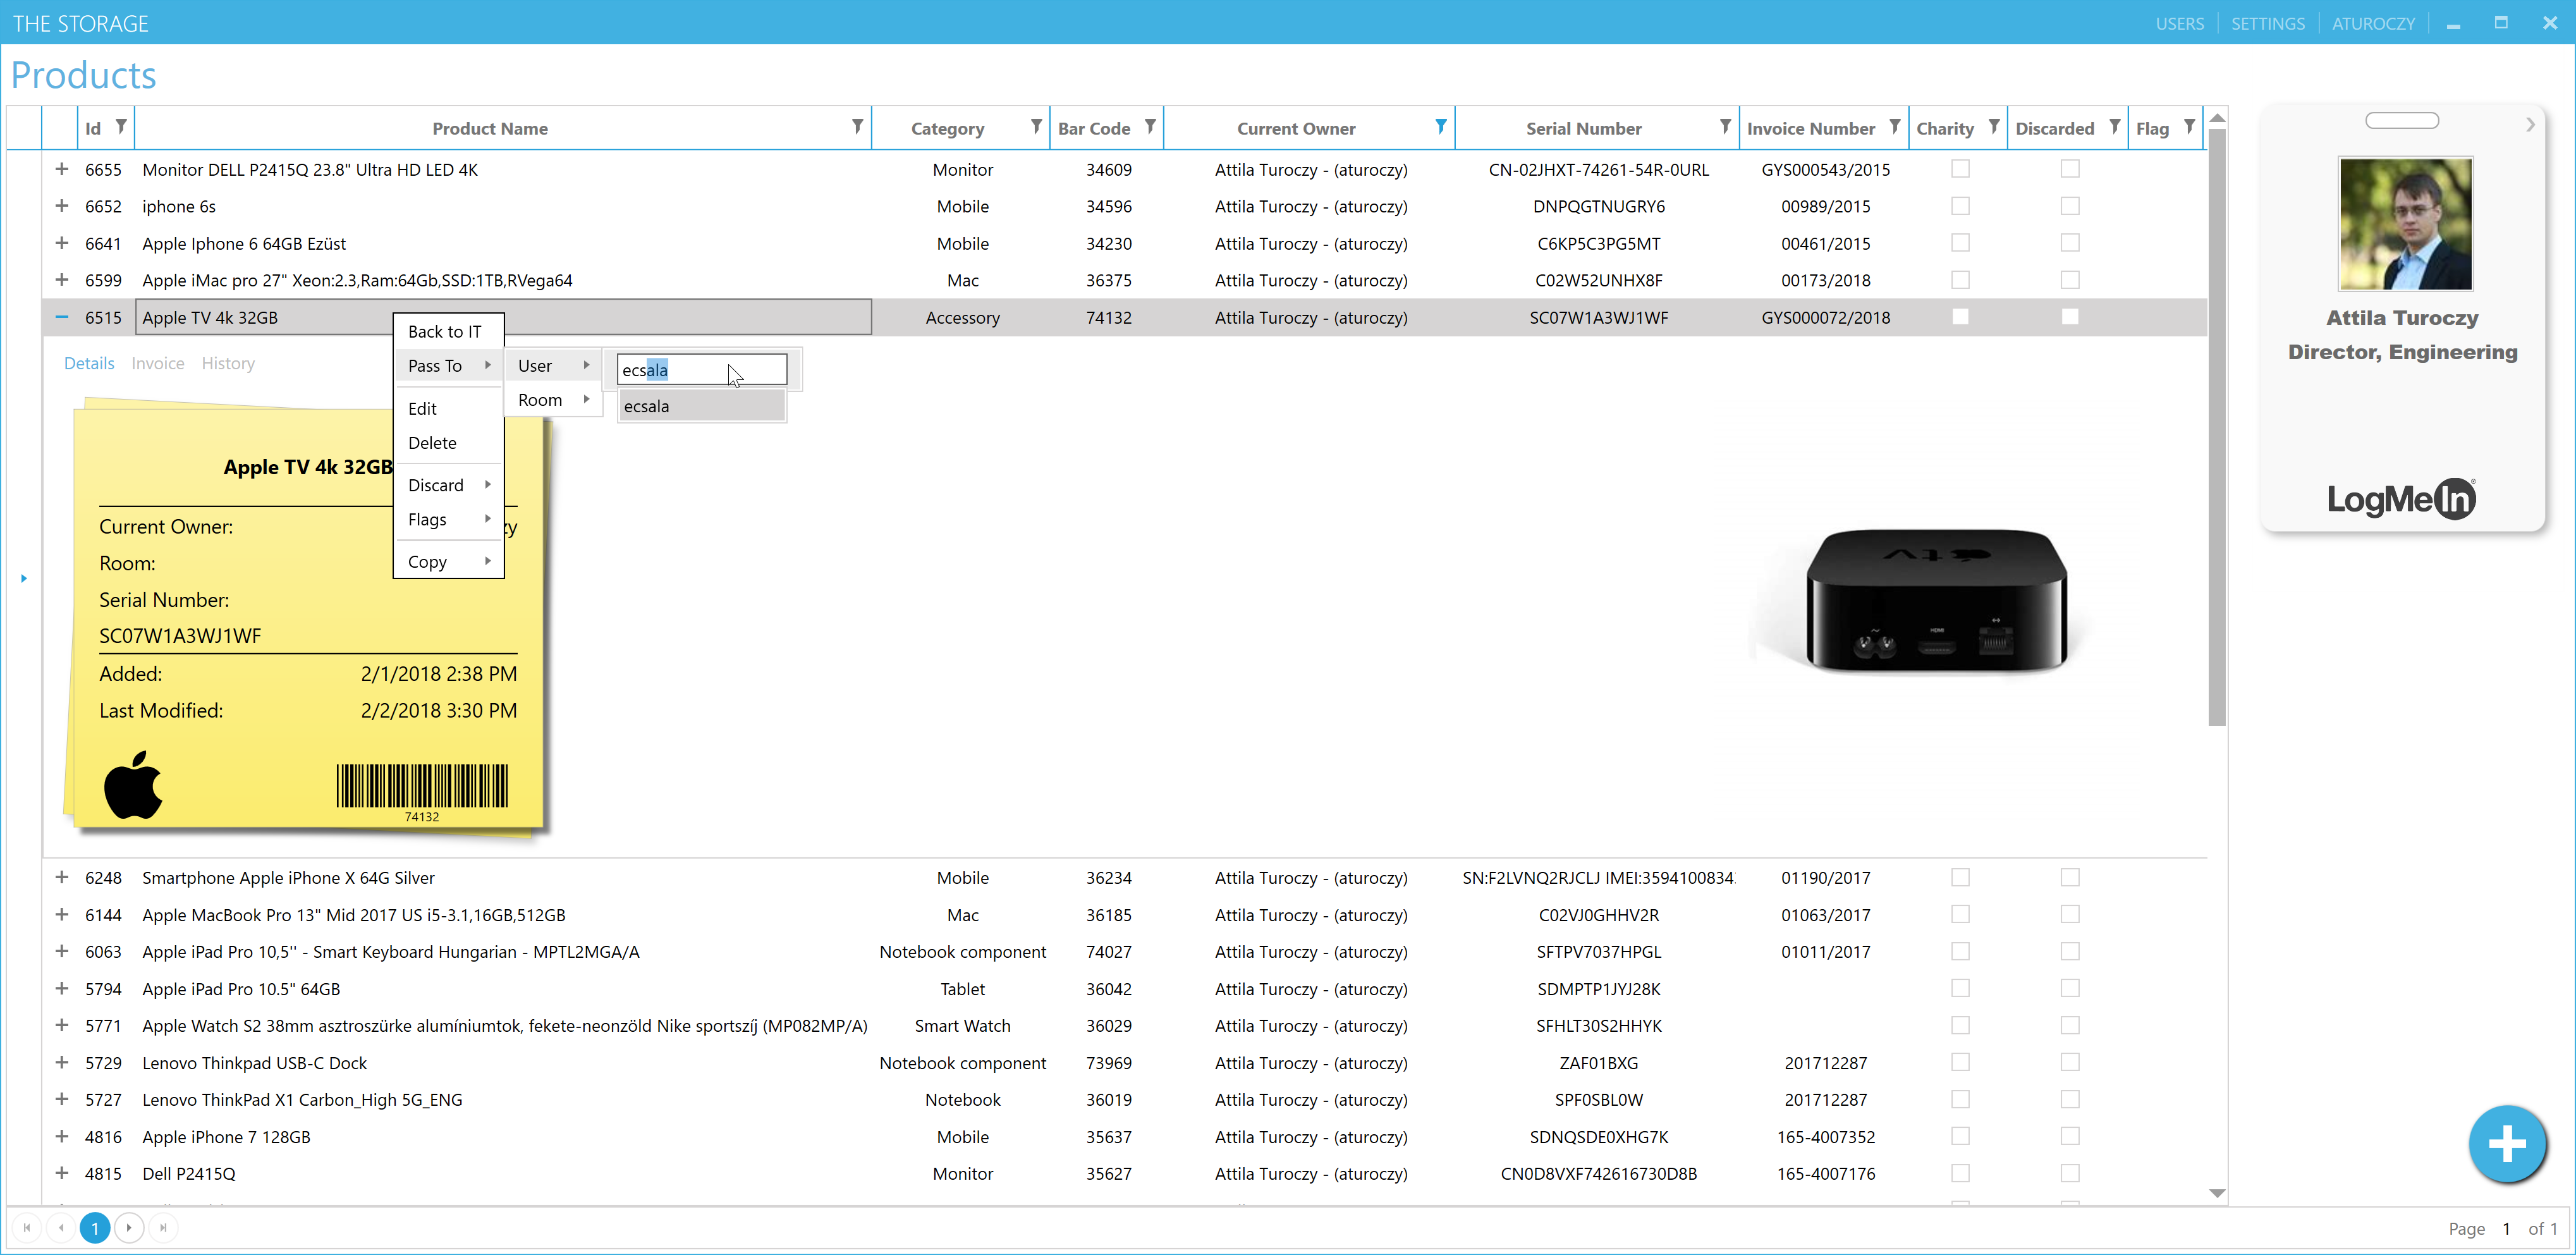Expand row 6655 Monitor DELL details
2576x1255 pixels.
[x=62, y=169]
